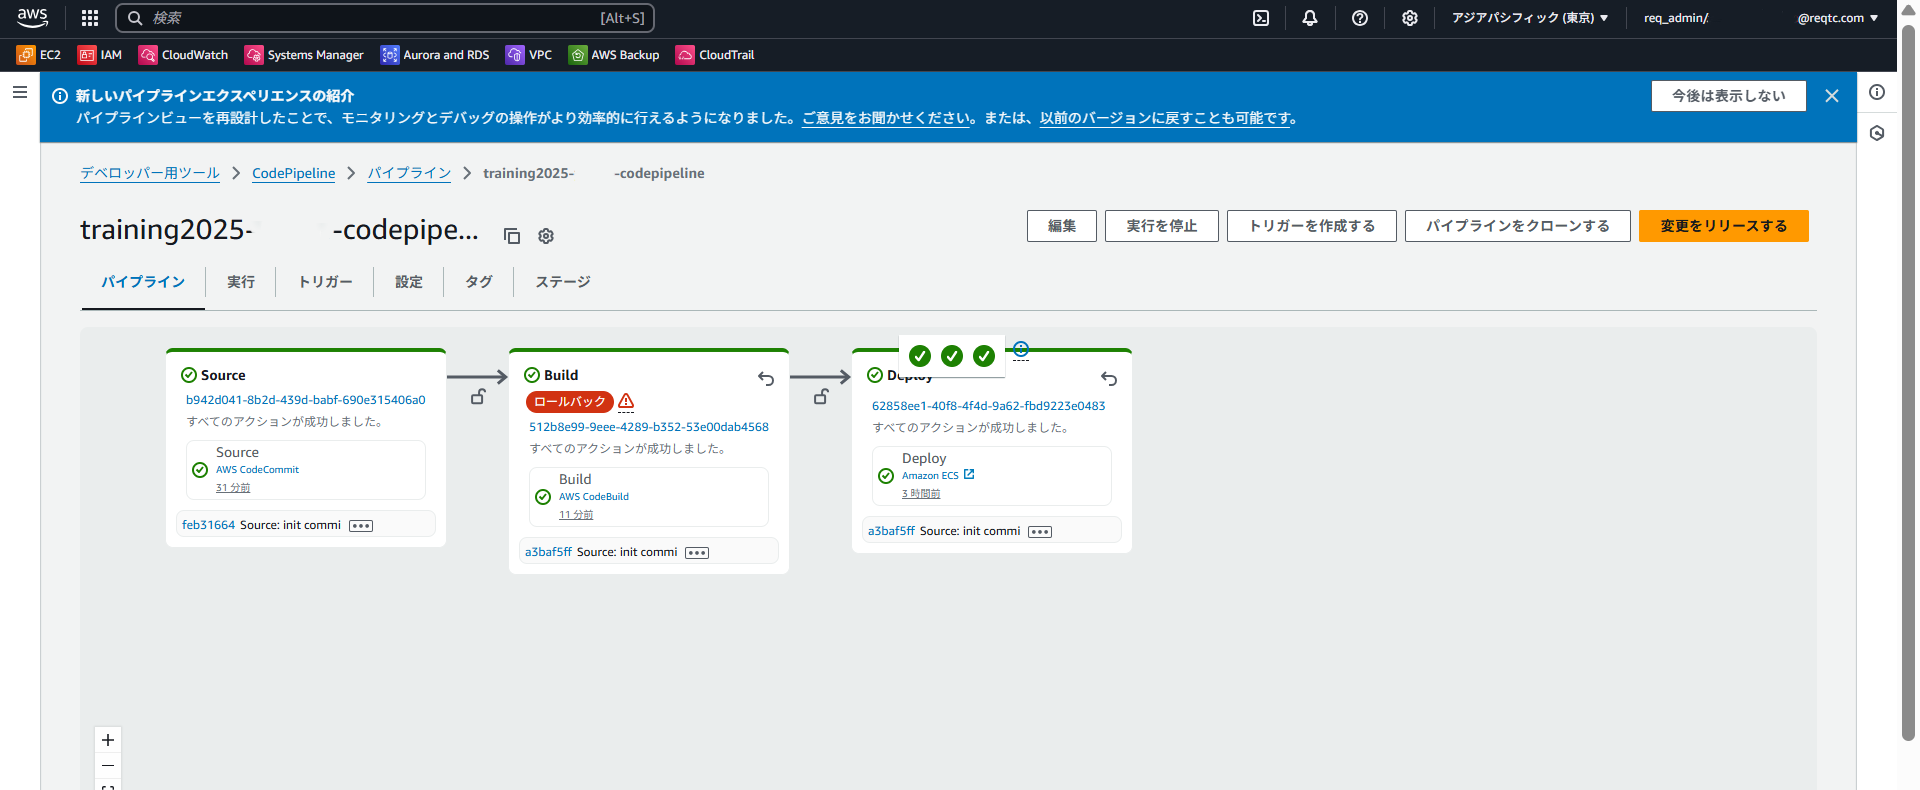
Task: Click the rollback warning triangle icon
Action: 626,402
